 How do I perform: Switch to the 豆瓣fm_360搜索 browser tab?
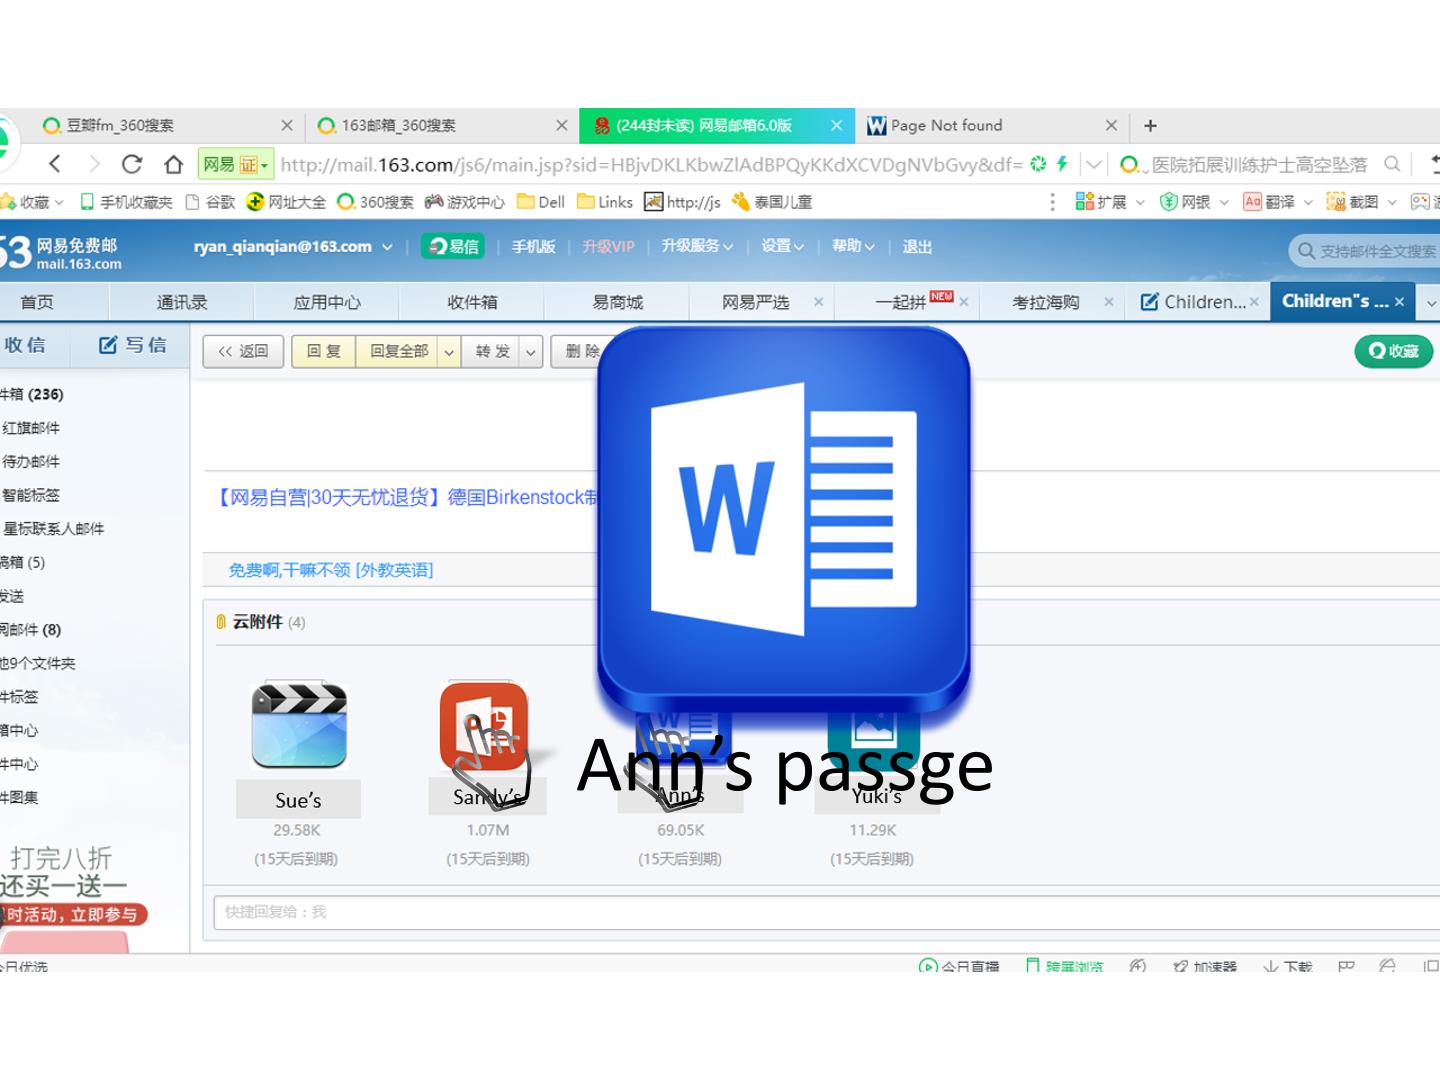click(166, 125)
